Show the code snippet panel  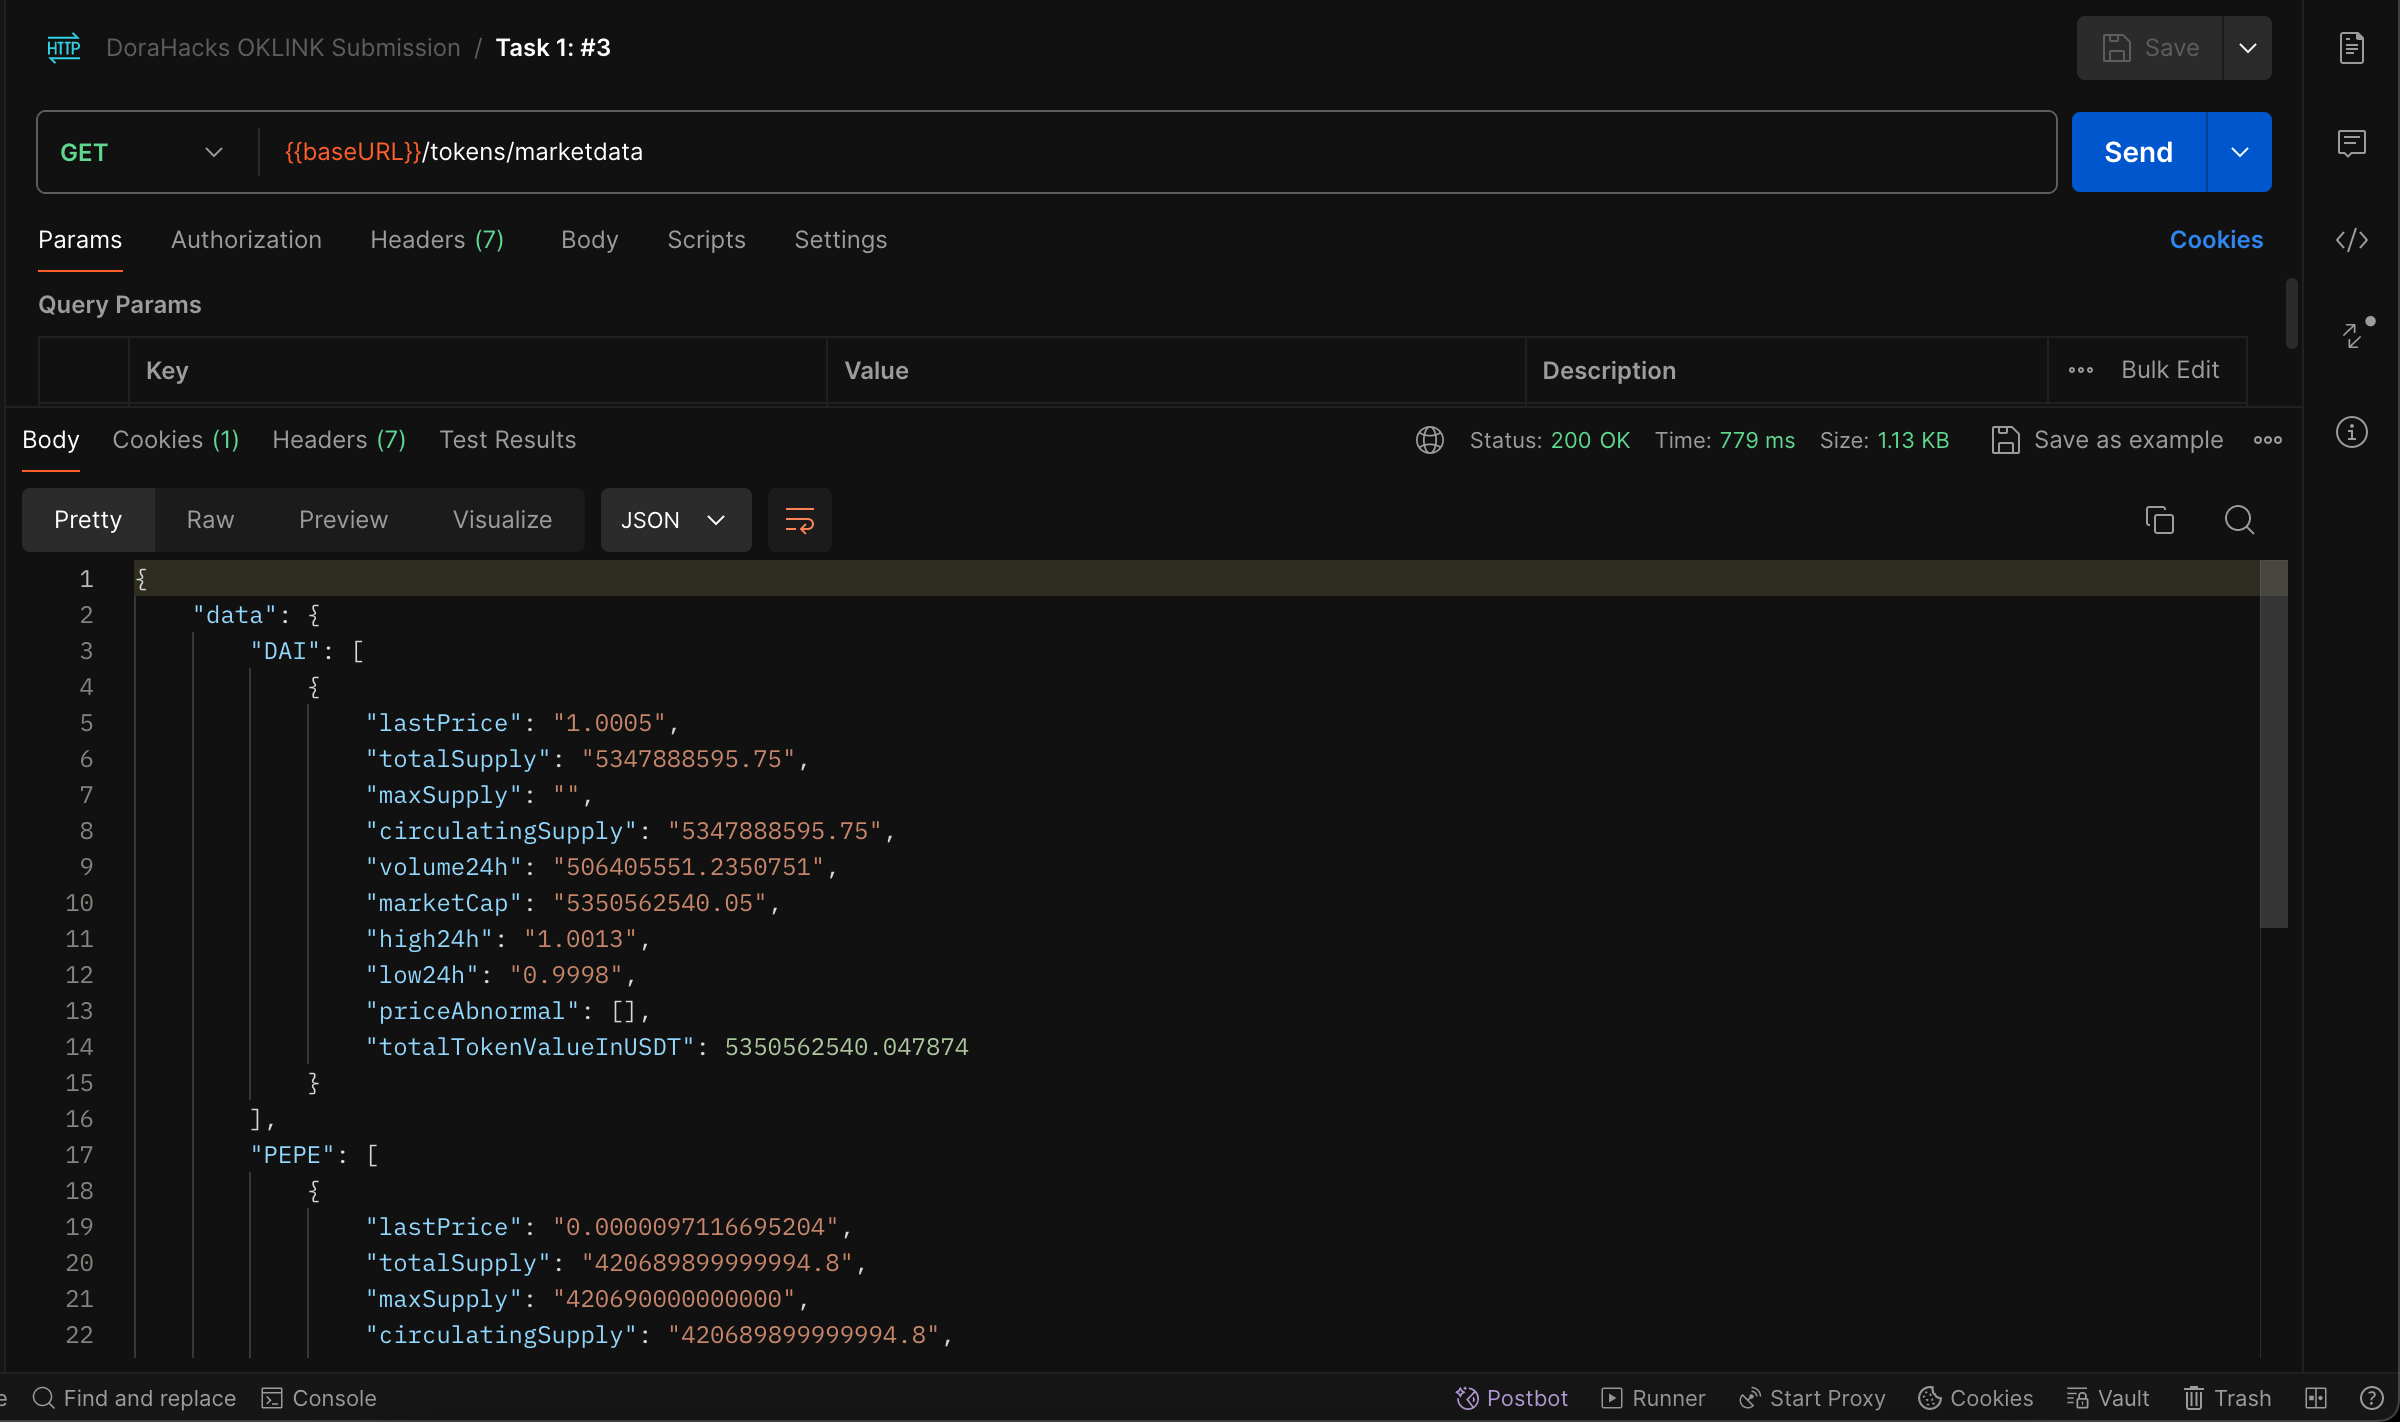pos(2352,240)
